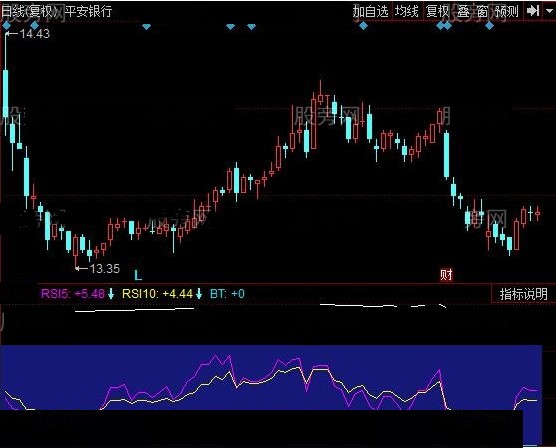Screen dimensions: 556x448
Task: Click the 叠 overlay chart button
Action: tap(463, 11)
